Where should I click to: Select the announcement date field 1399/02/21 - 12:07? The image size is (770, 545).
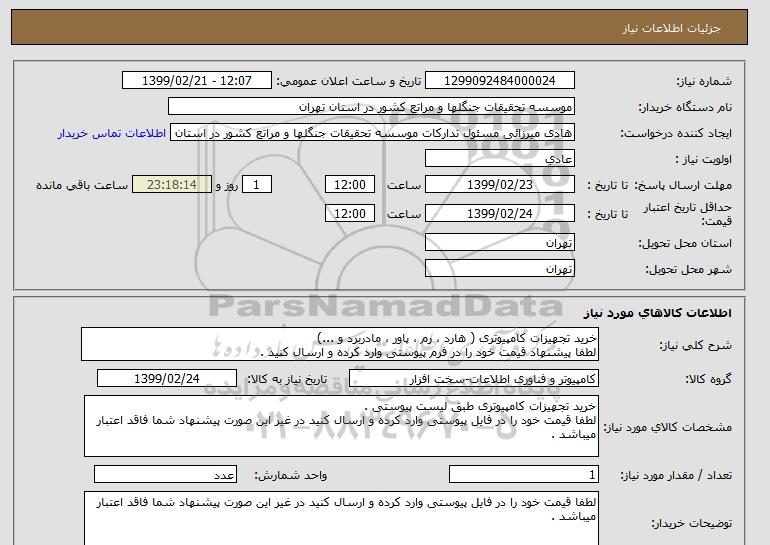(196, 81)
